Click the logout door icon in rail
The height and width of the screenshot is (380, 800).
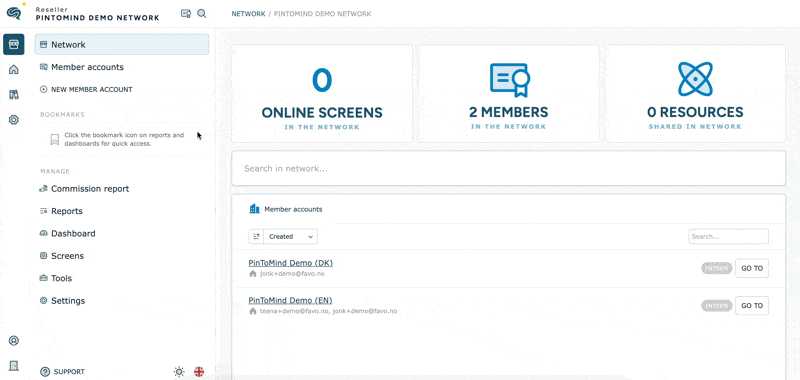[14, 365]
